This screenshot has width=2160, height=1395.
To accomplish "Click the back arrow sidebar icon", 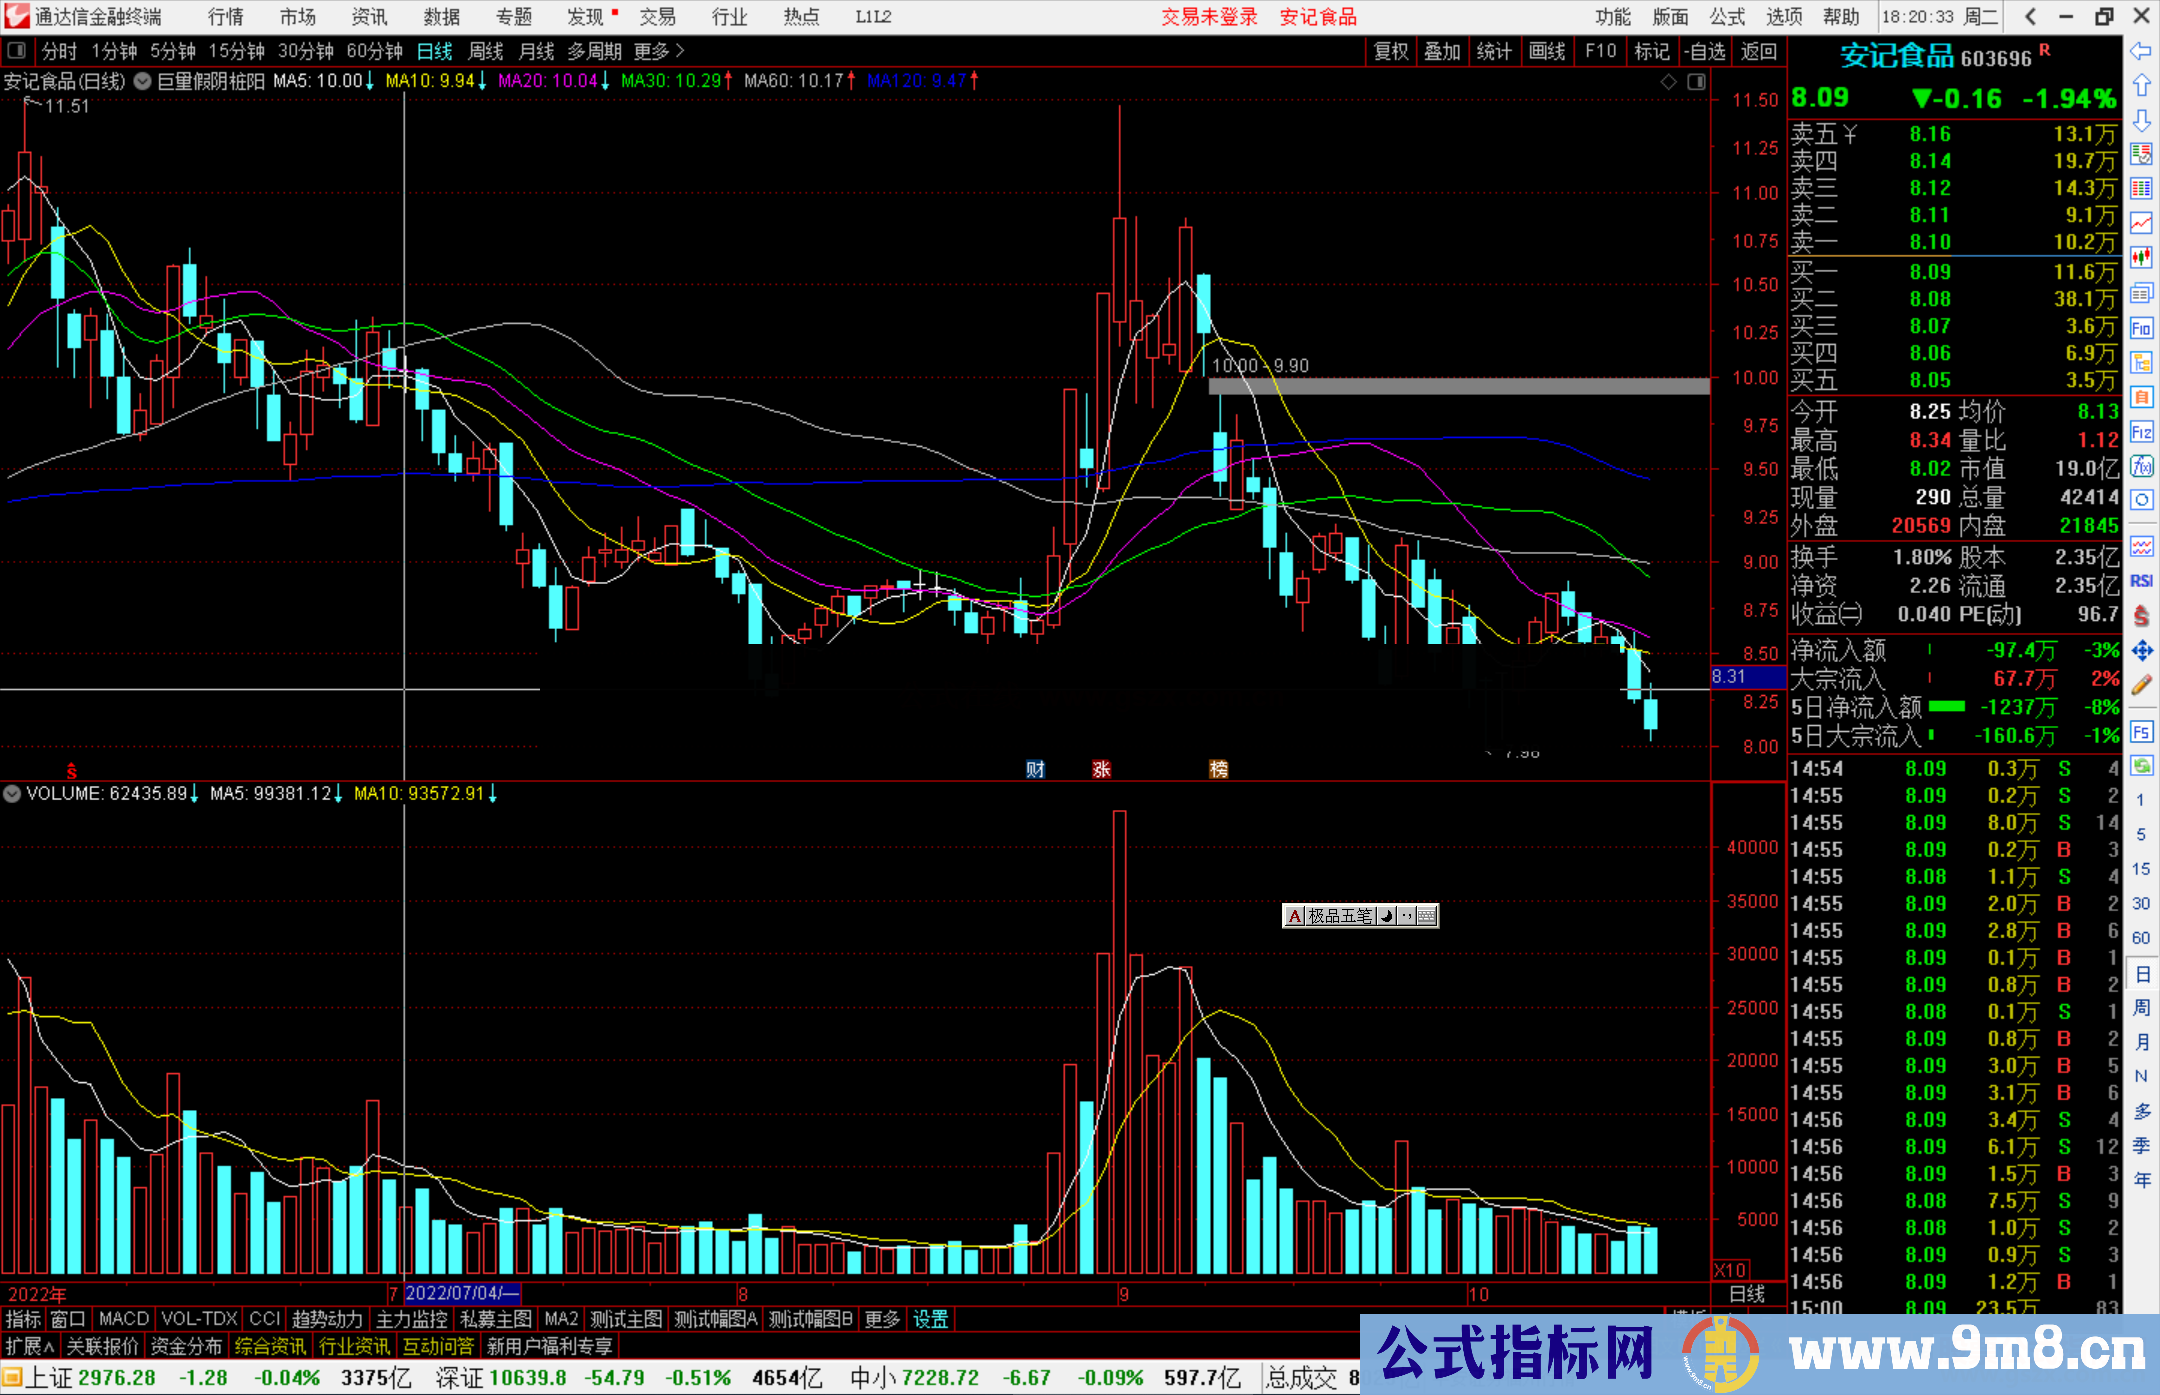I will (x=2141, y=51).
